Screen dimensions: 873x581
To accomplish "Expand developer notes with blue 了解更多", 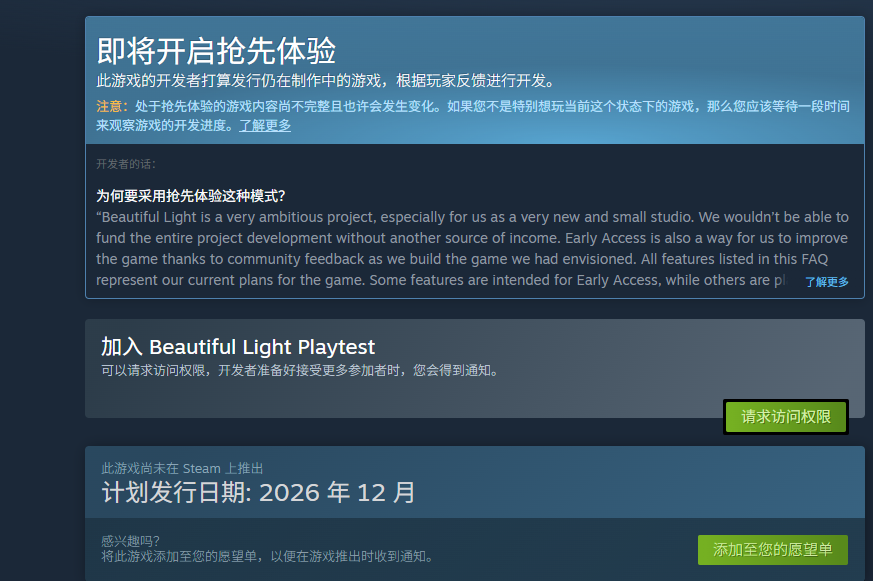I will [826, 282].
